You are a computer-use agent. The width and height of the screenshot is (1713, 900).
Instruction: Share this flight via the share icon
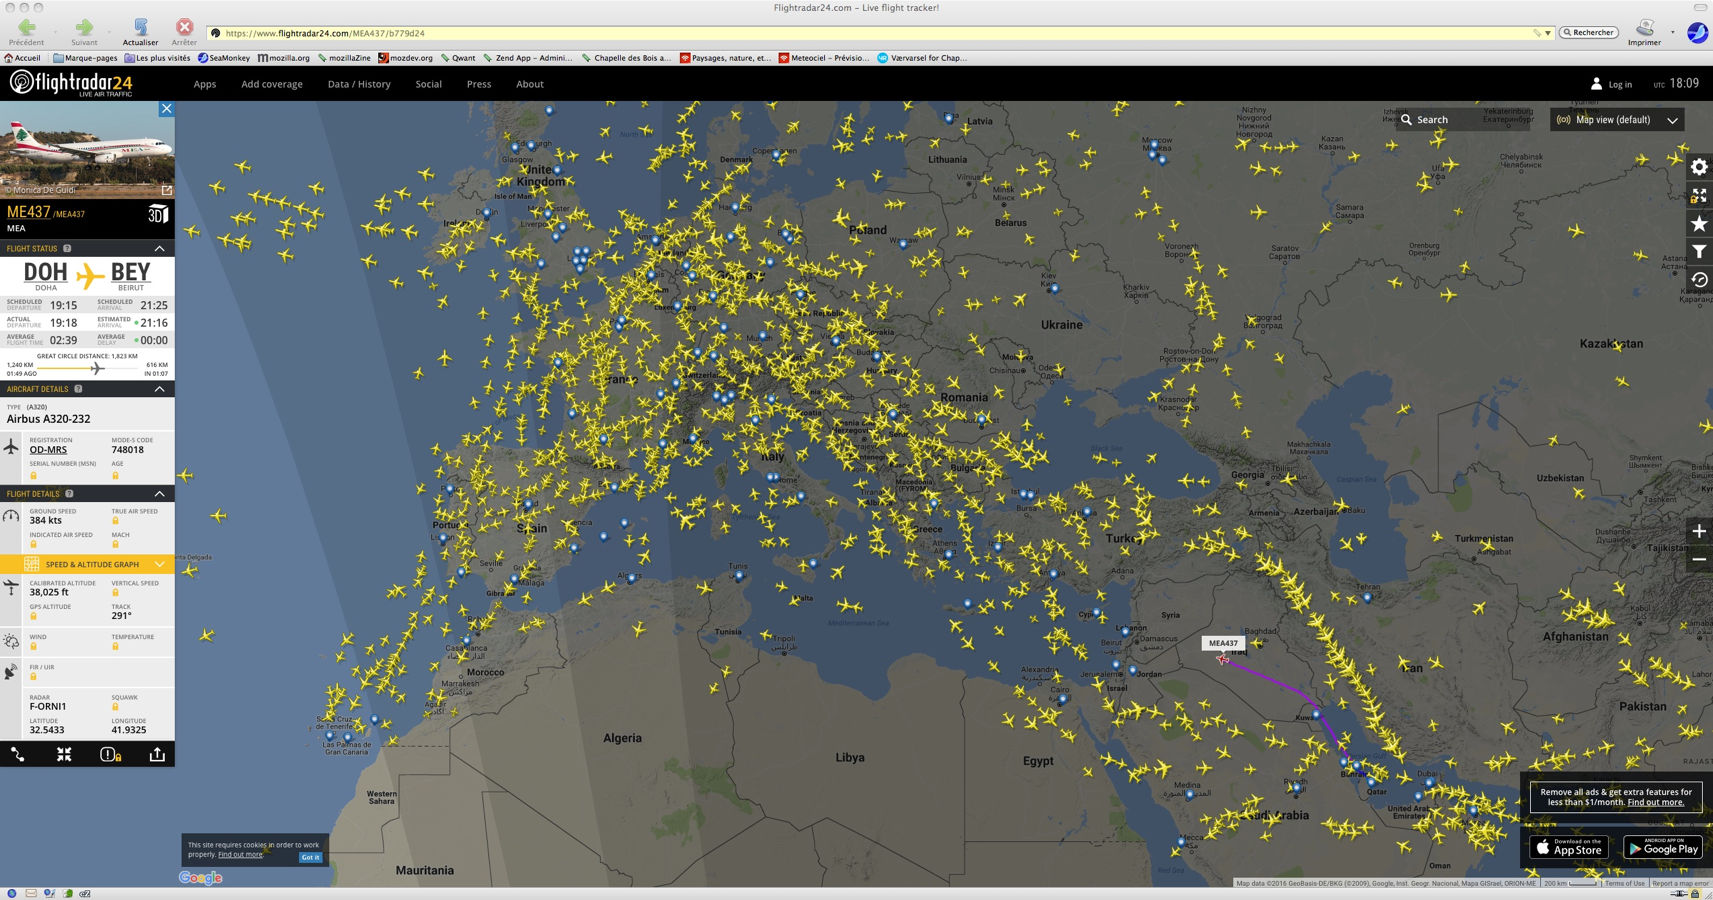pyautogui.click(x=157, y=754)
